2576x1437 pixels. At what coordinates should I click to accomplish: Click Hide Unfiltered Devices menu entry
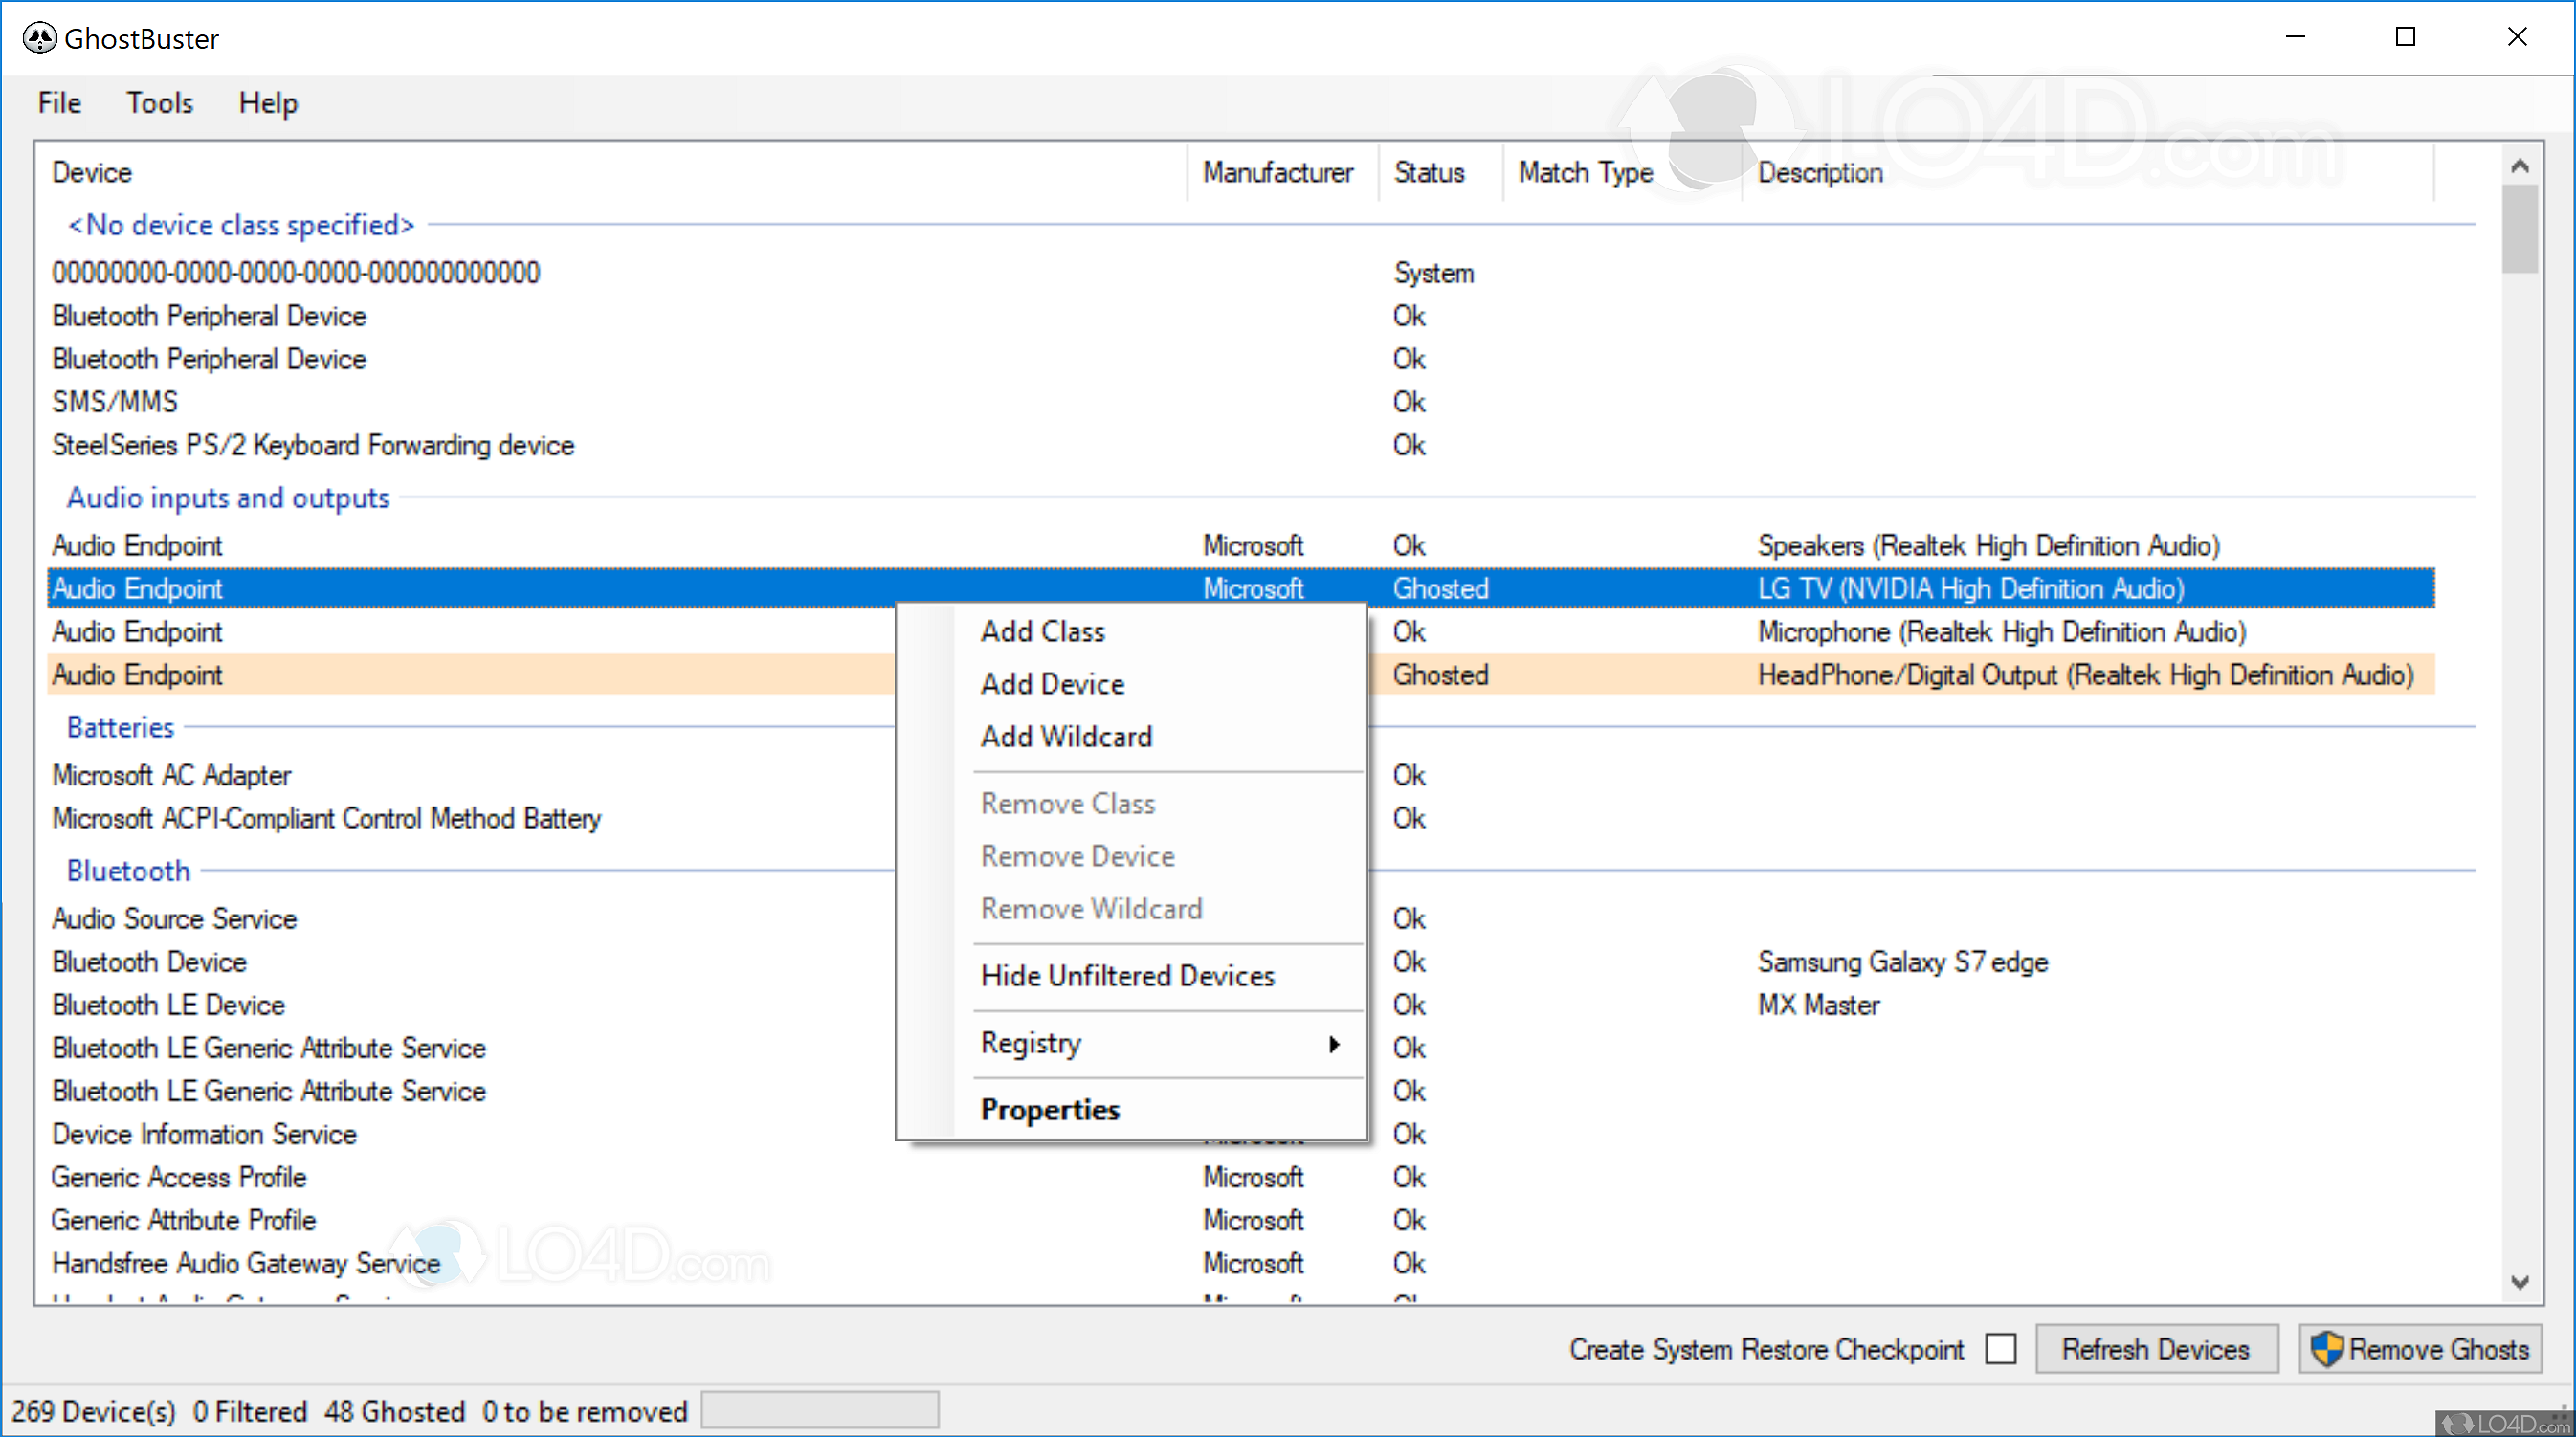[1127, 976]
